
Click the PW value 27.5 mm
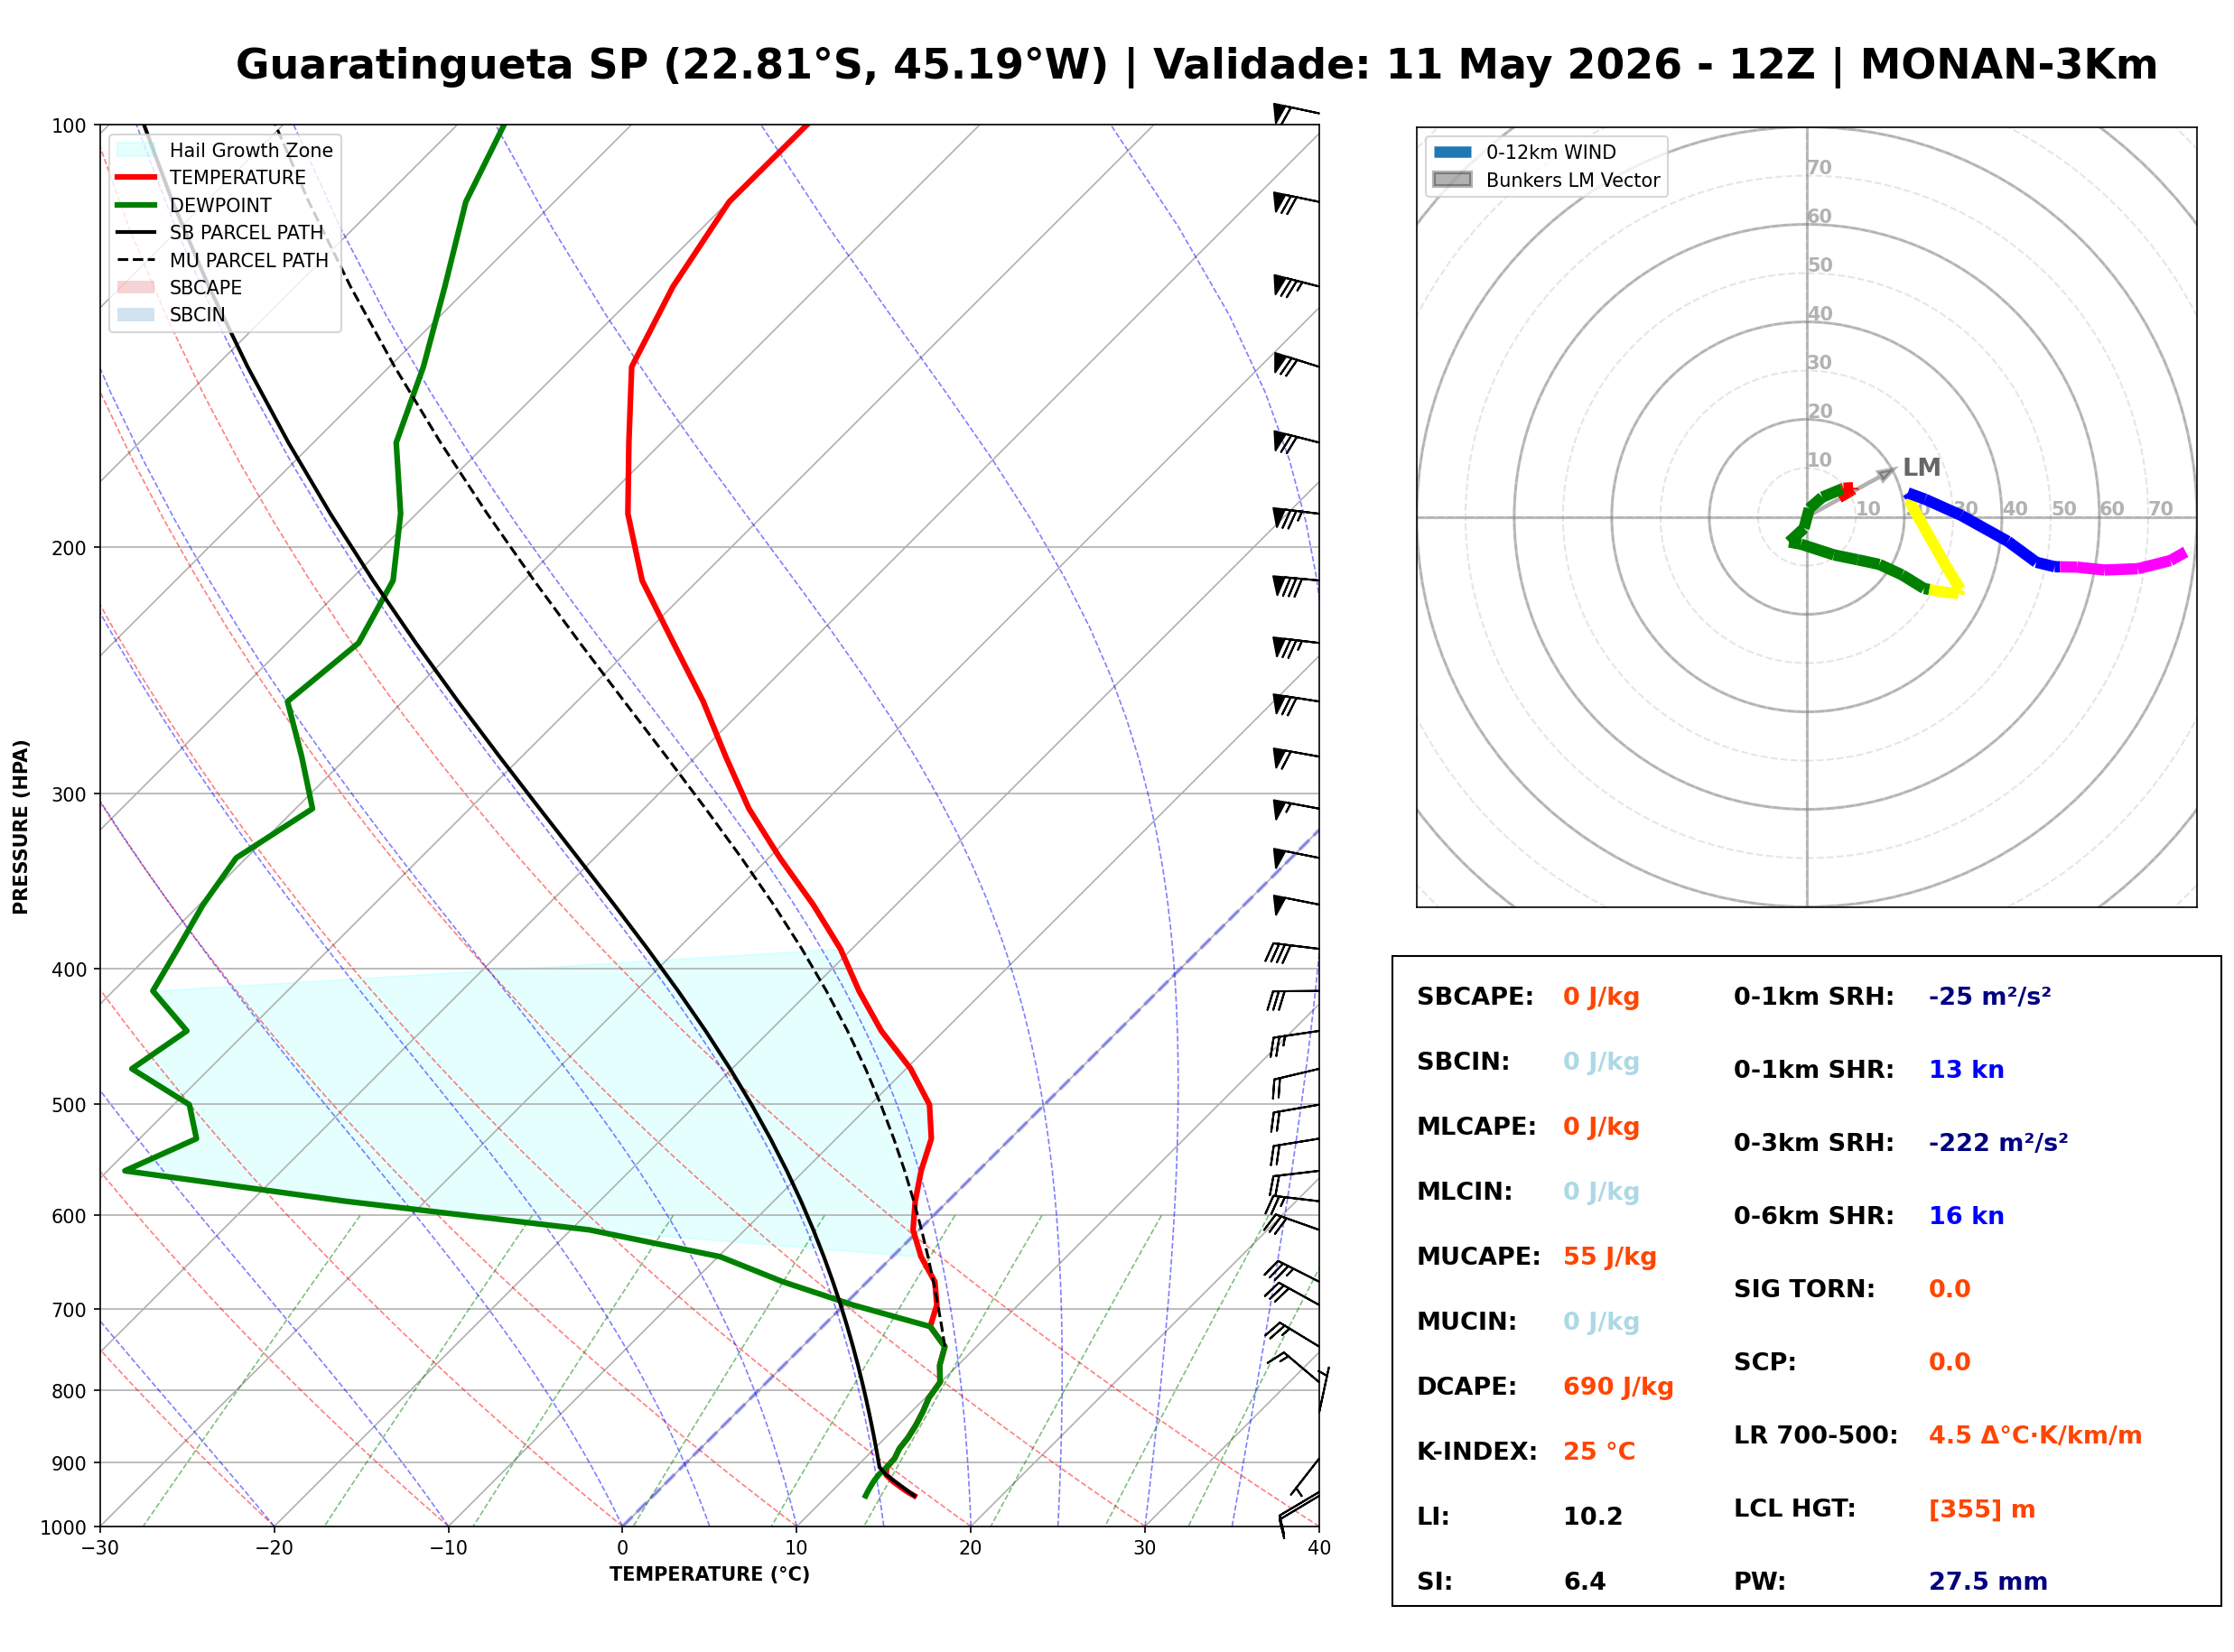tap(1988, 1582)
